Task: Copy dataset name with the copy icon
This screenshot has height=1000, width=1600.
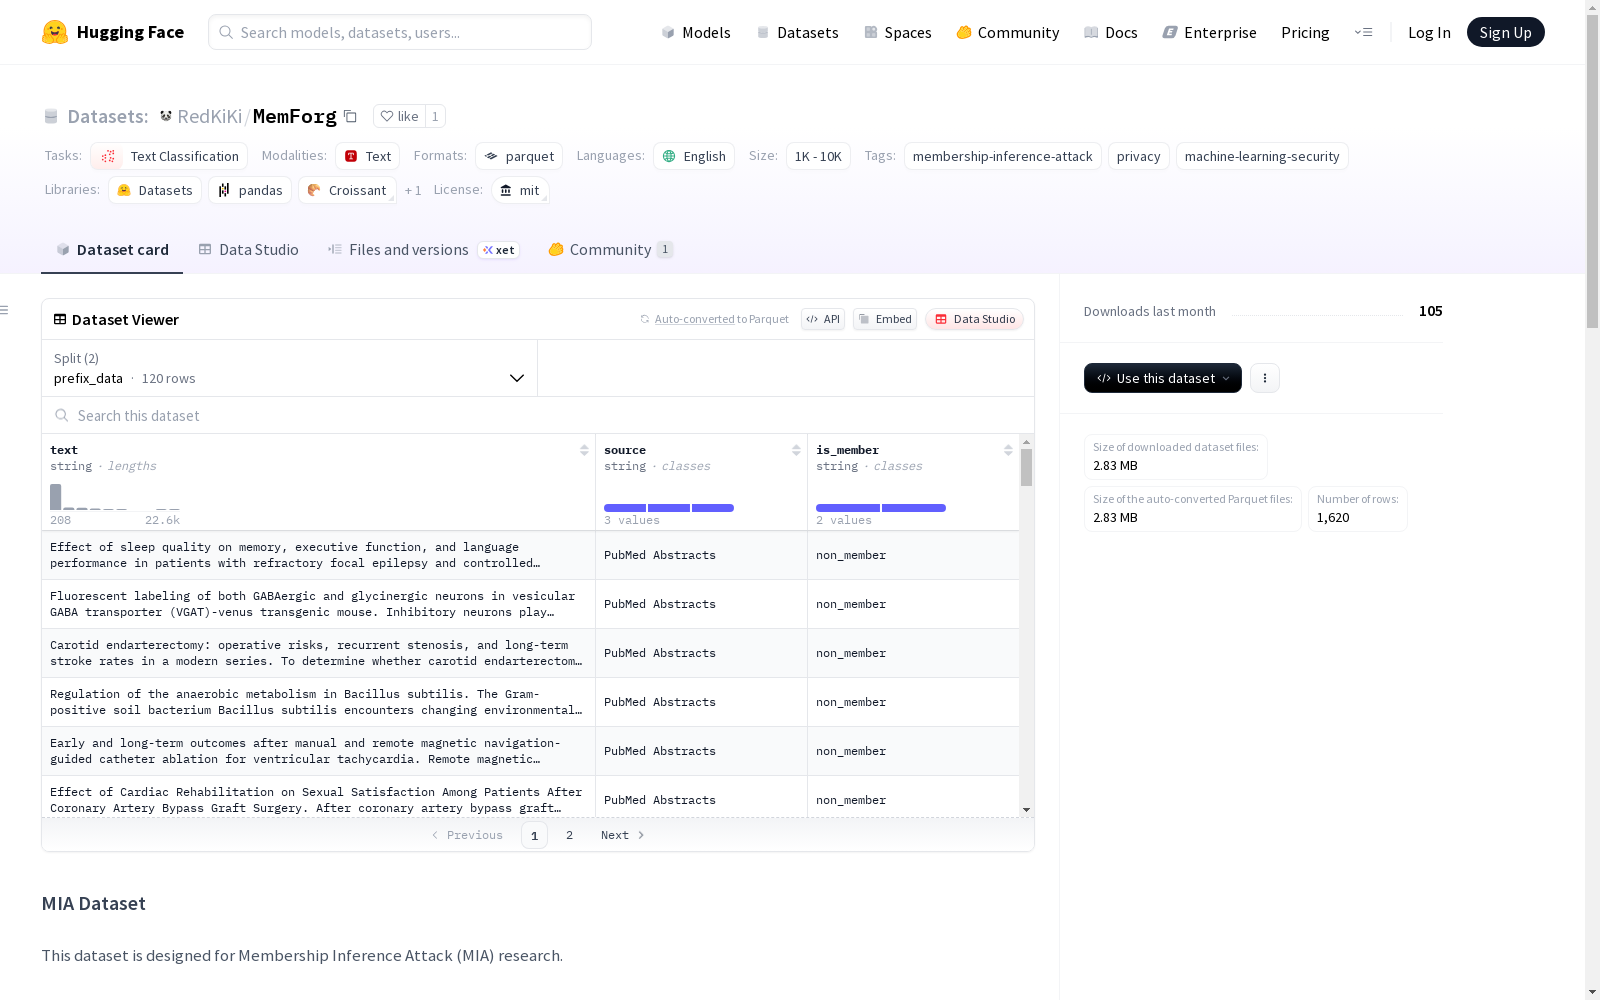Action: pyautogui.click(x=350, y=116)
